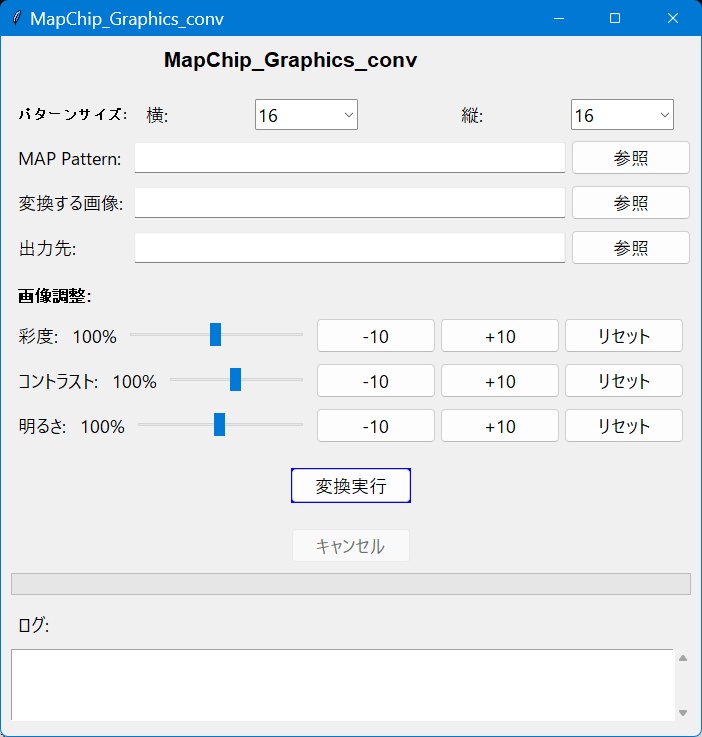
Task: Maximize the MapChip_Graphics_conv window
Action: (615, 18)
